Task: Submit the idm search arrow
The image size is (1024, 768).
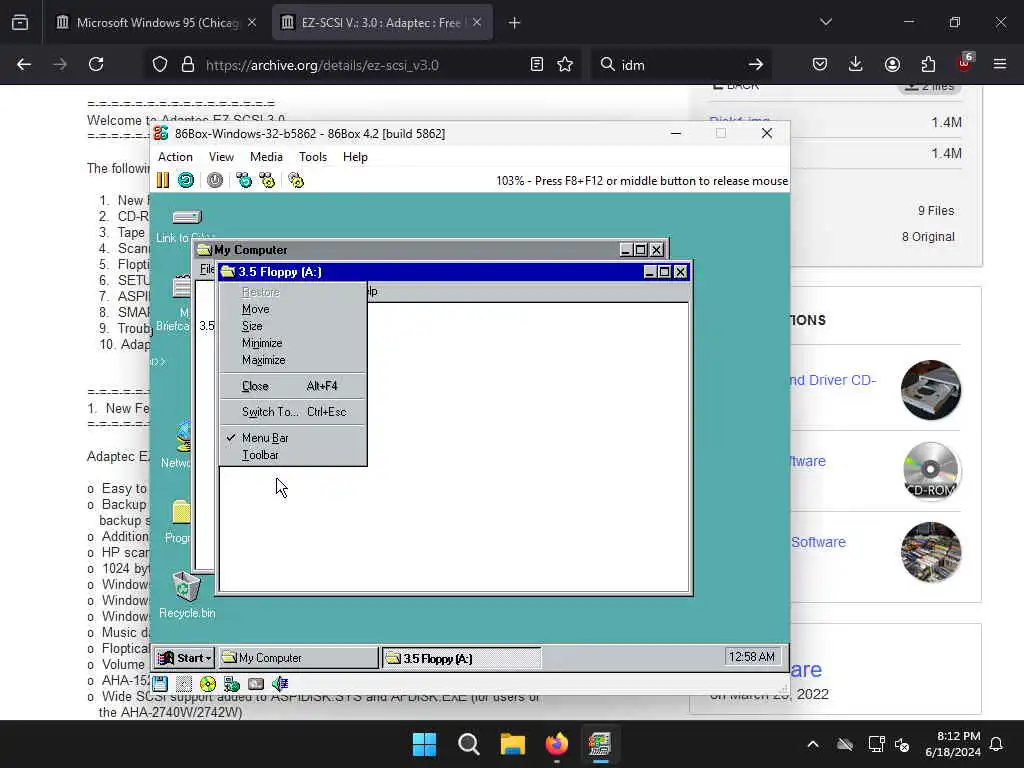Action: coord(756,65)
